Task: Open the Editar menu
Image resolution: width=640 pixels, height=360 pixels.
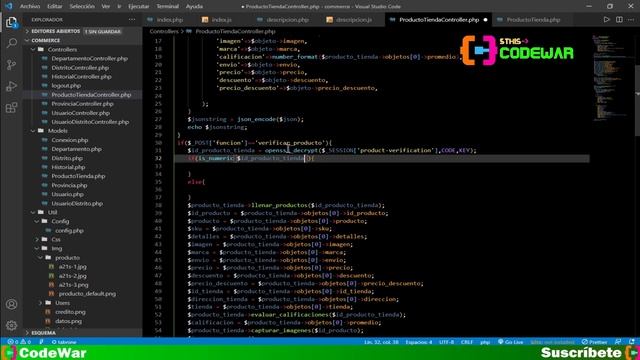Action: click(54, 6)
